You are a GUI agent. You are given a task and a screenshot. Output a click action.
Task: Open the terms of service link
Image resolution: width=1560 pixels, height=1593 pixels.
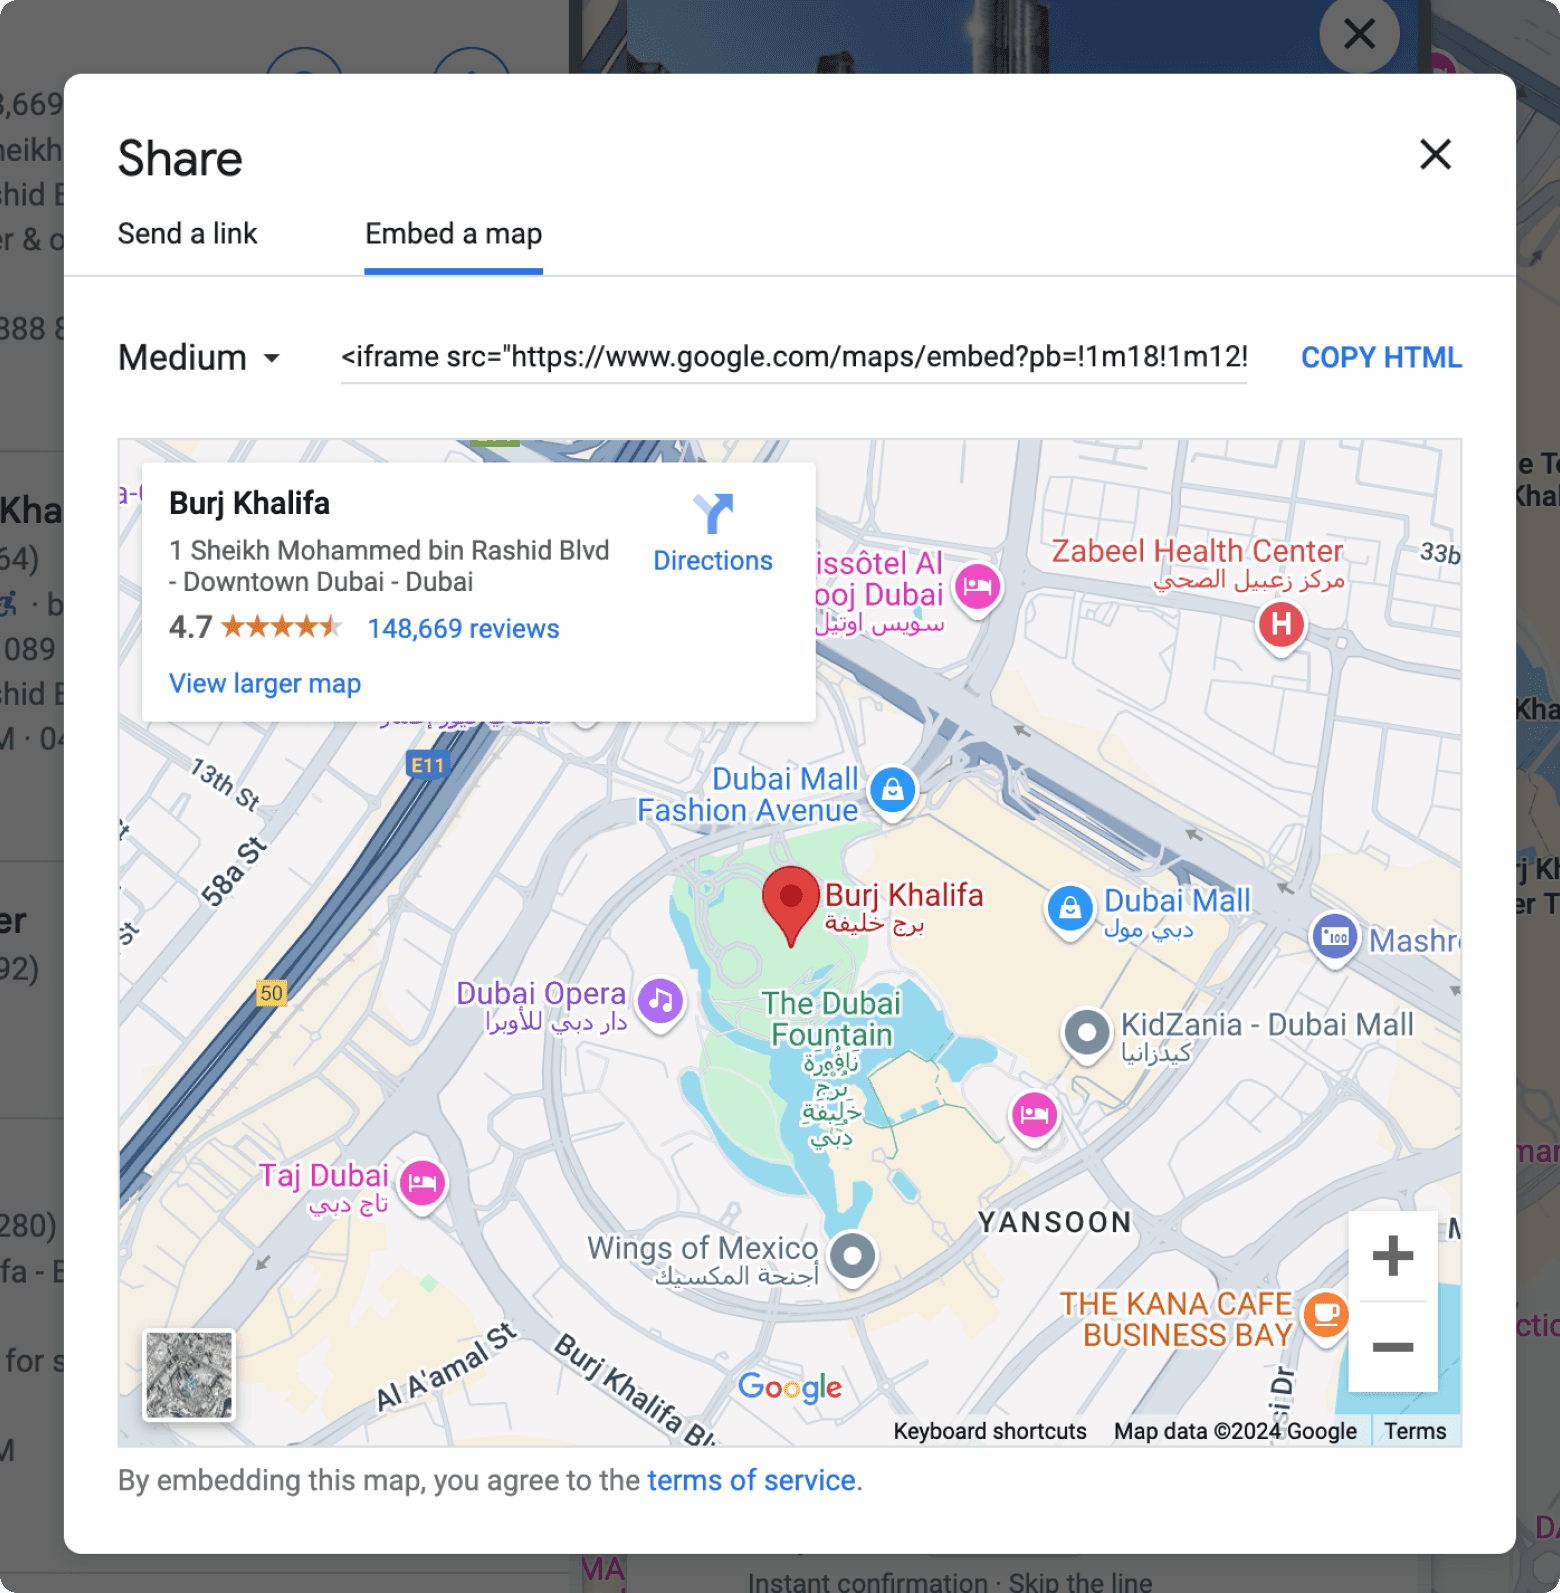(x=751, y=1480)
